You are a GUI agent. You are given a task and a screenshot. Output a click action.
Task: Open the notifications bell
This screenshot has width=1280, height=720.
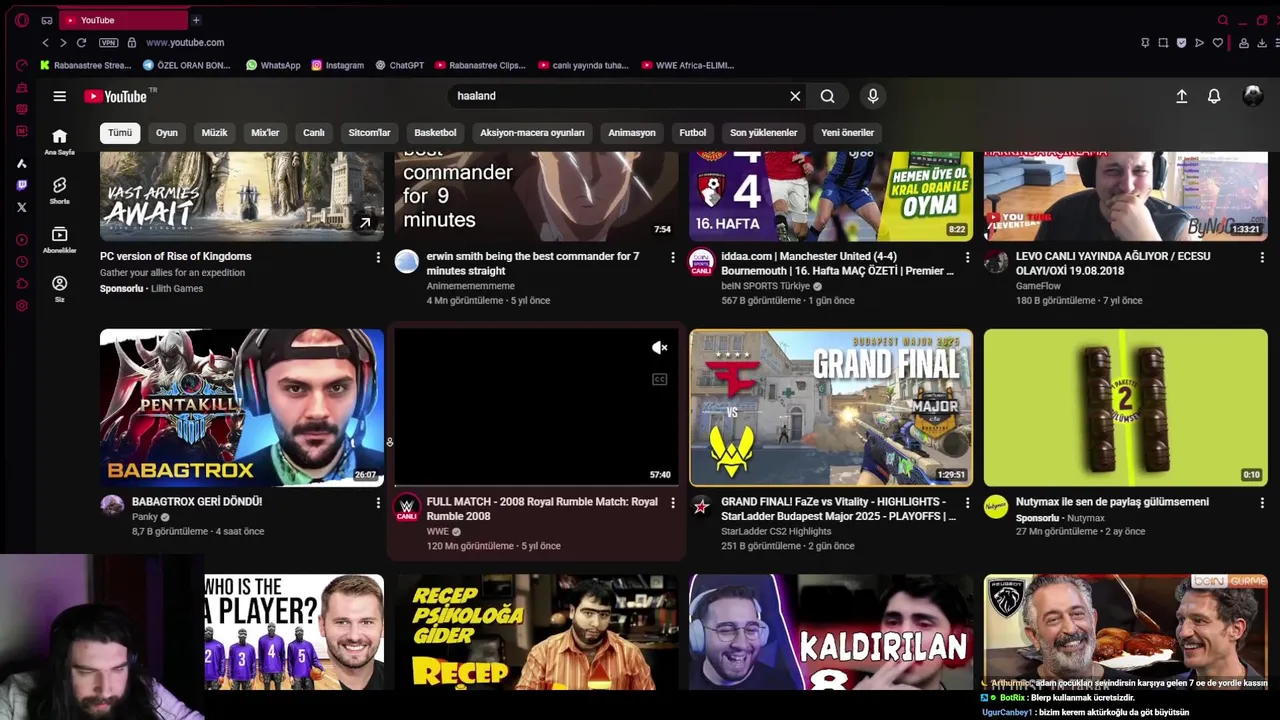(1214, 96)
